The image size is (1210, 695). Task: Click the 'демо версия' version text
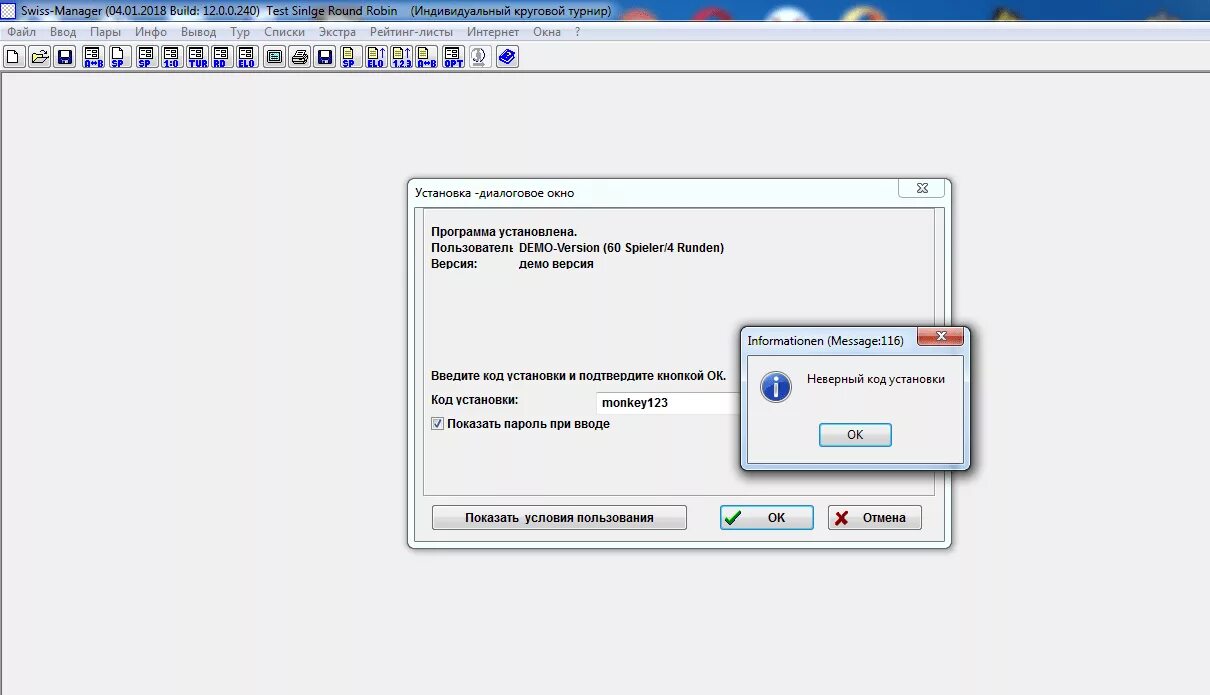pyautogui.click(x=556, y=264)
